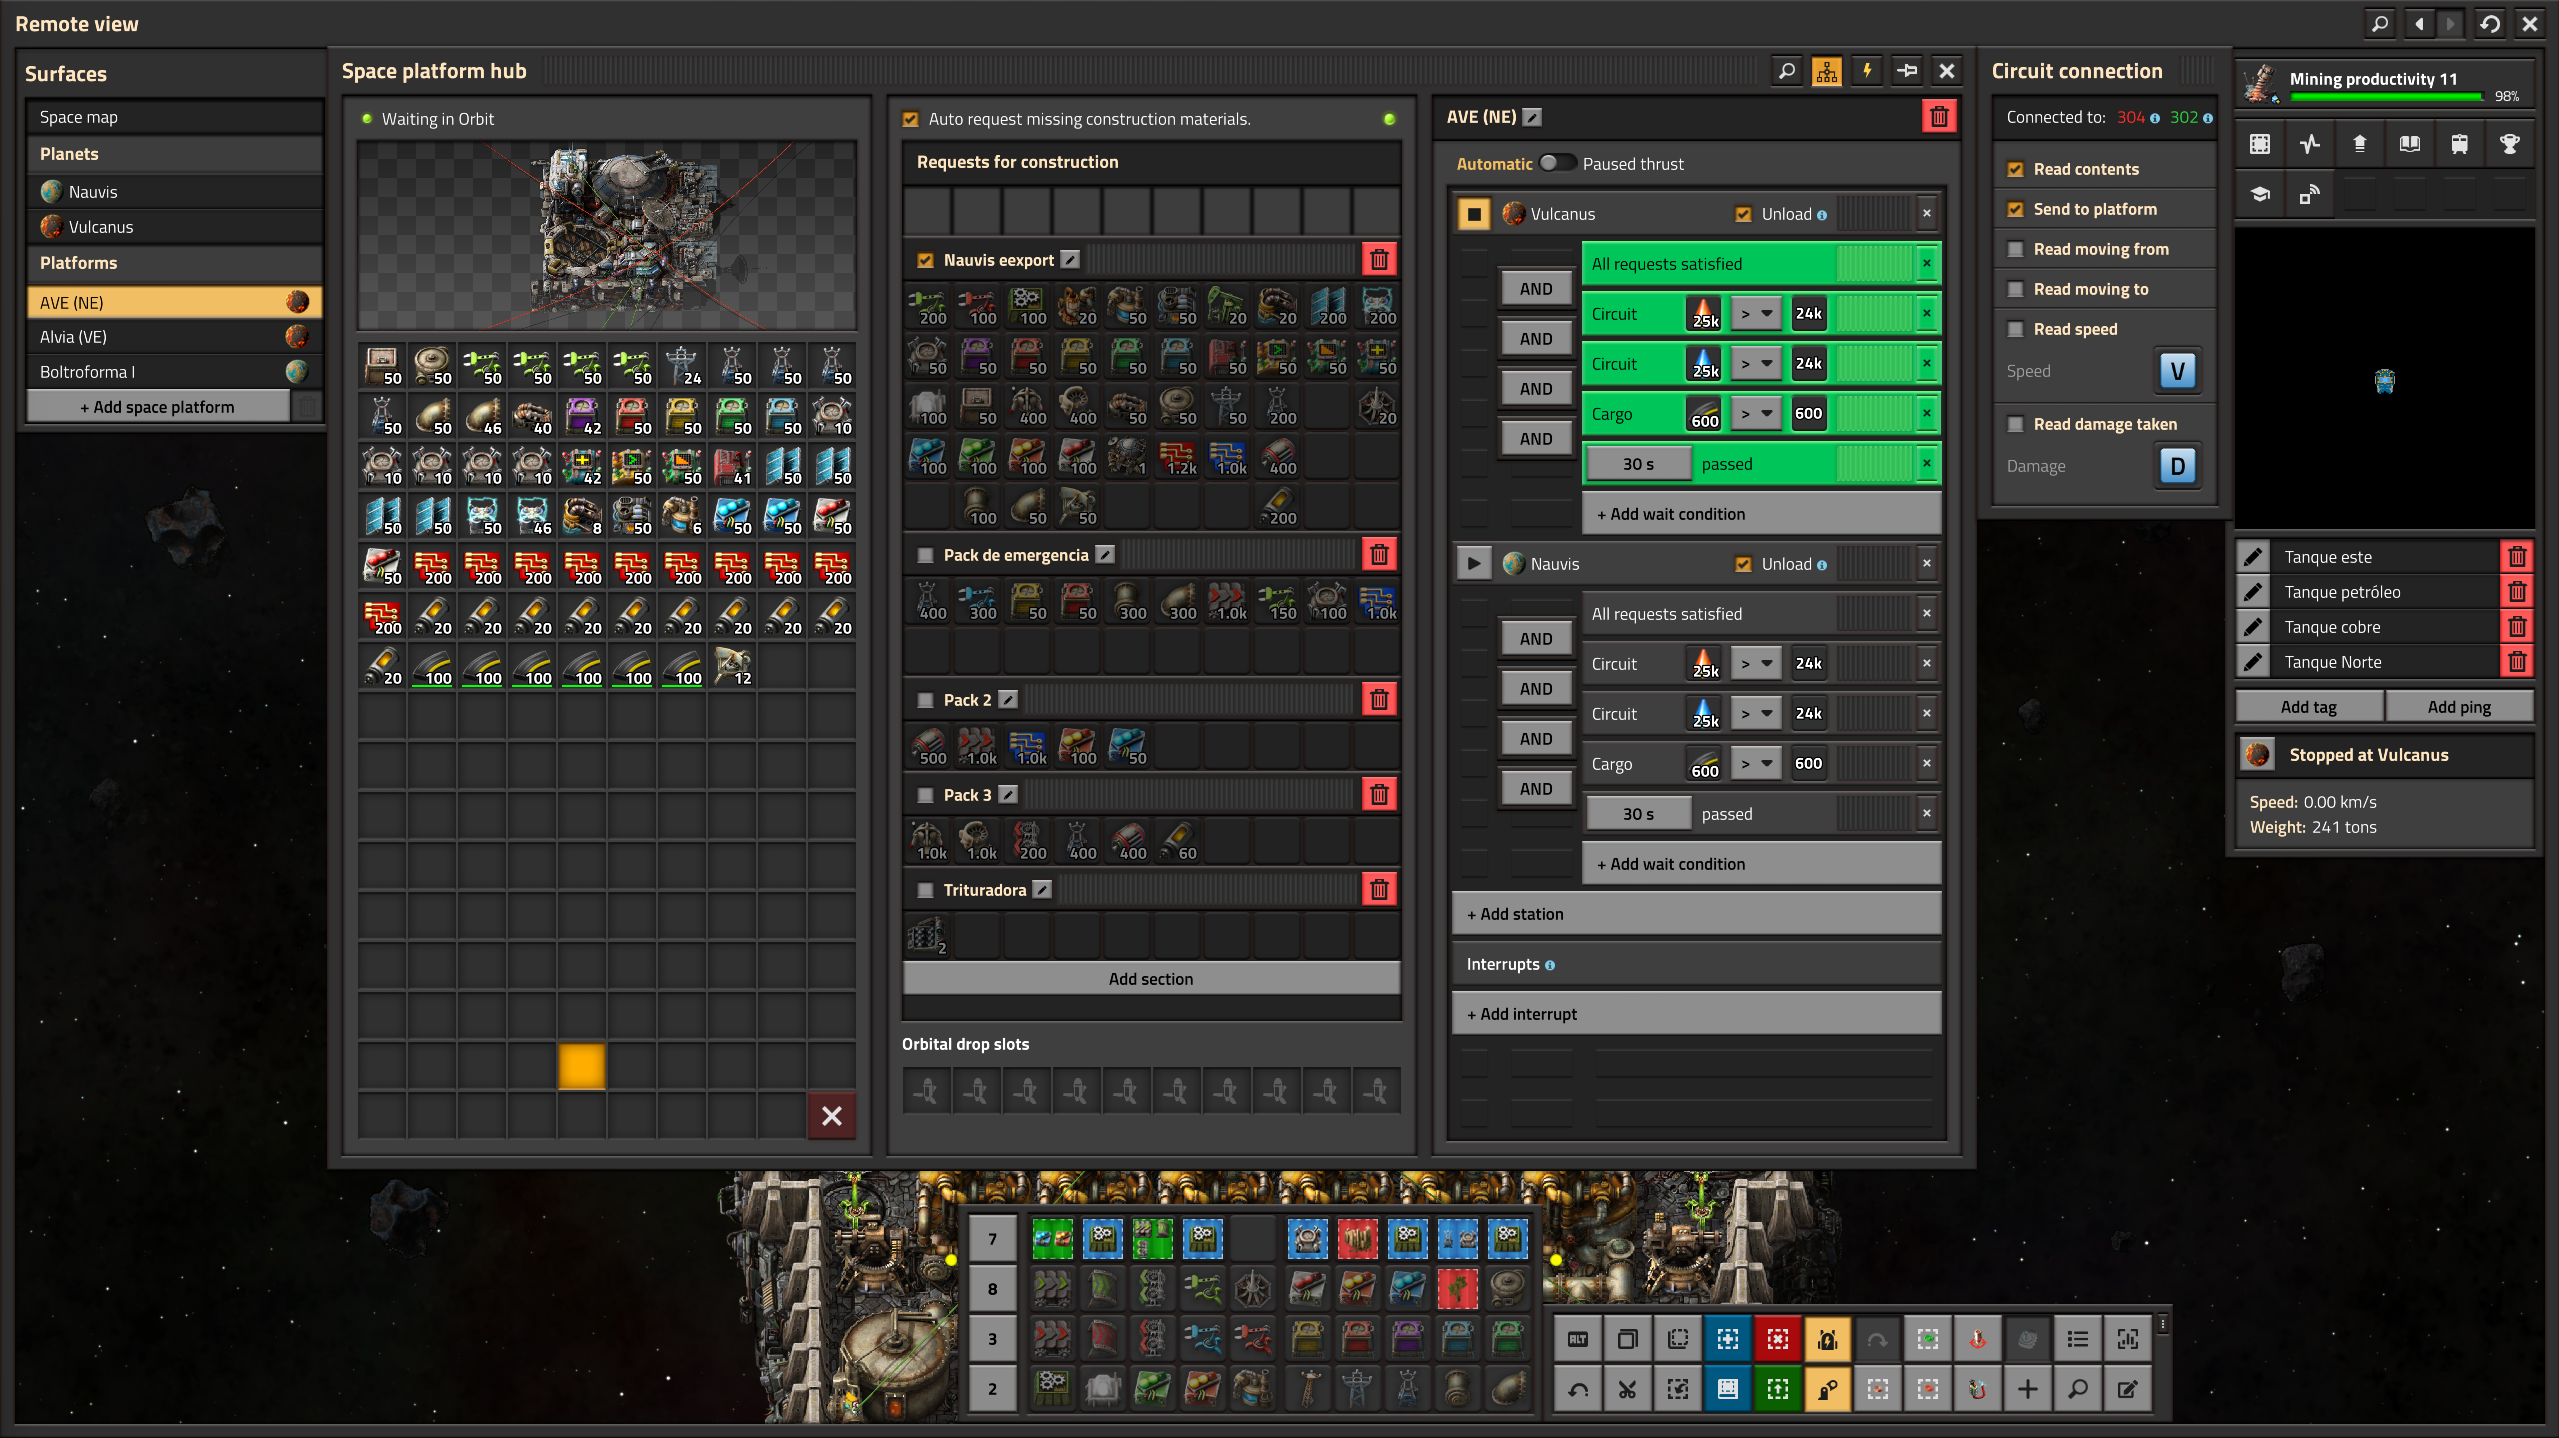Toggle Auto request missing construction materials
Image resolution: width=2559 pixels, height=1438 pixels.
[x=910, y=119]
